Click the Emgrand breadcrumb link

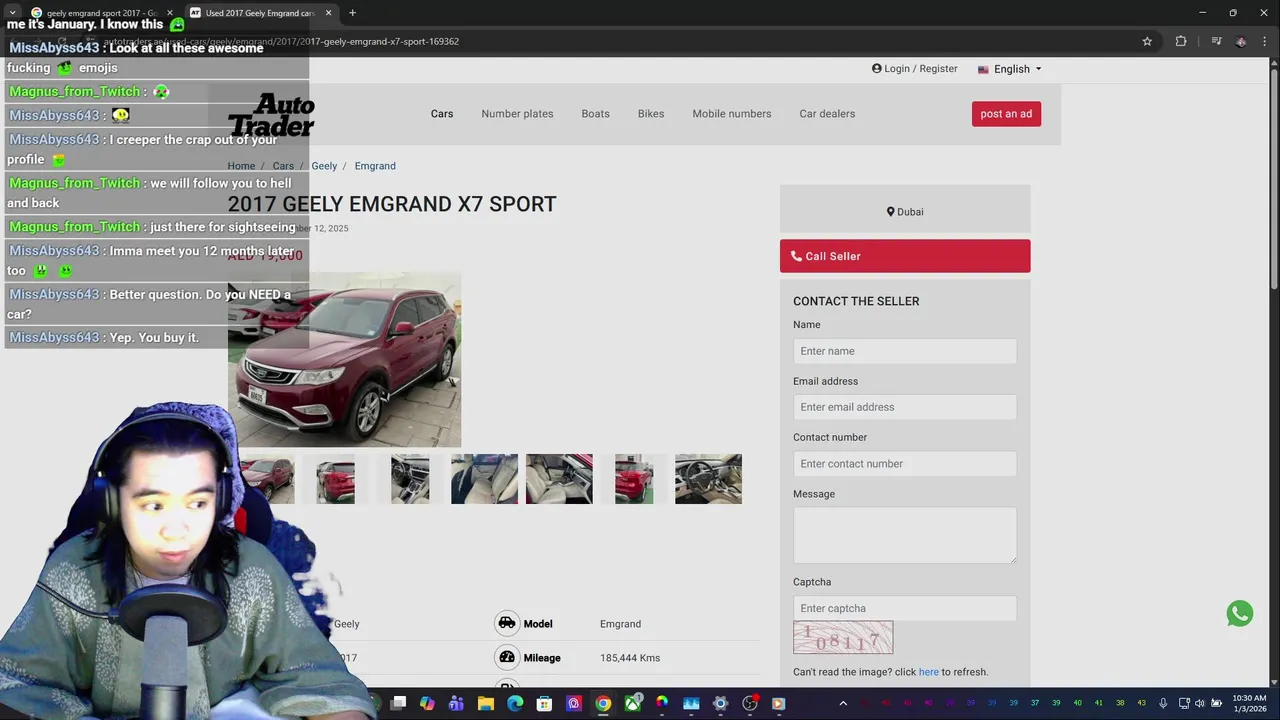coord(375,166)
